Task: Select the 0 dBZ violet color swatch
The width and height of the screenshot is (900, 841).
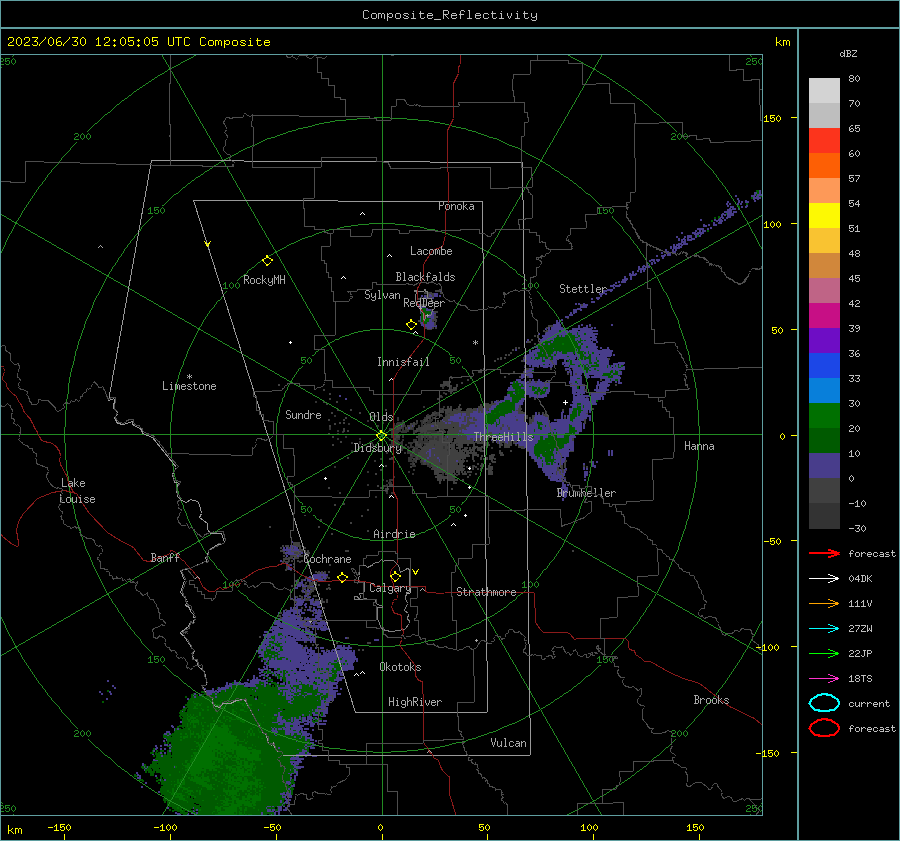Action: pyautogui.click(x=824, y=466)
